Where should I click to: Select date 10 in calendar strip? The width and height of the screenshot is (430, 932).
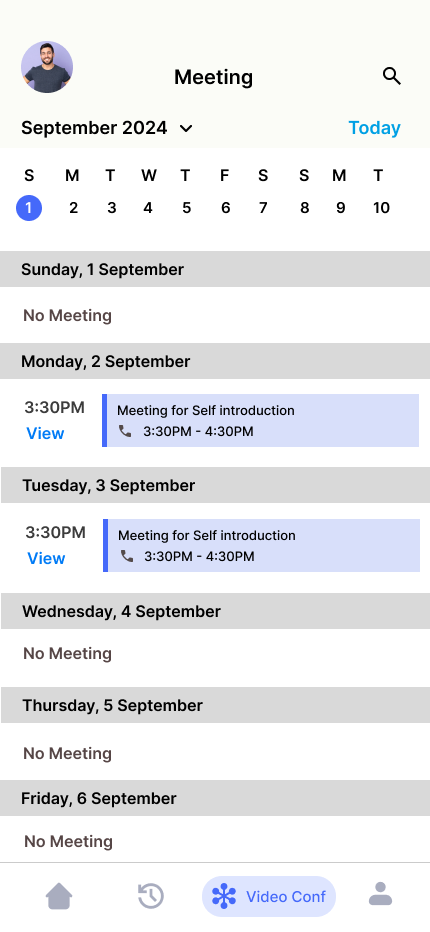[x=381, y=208]
